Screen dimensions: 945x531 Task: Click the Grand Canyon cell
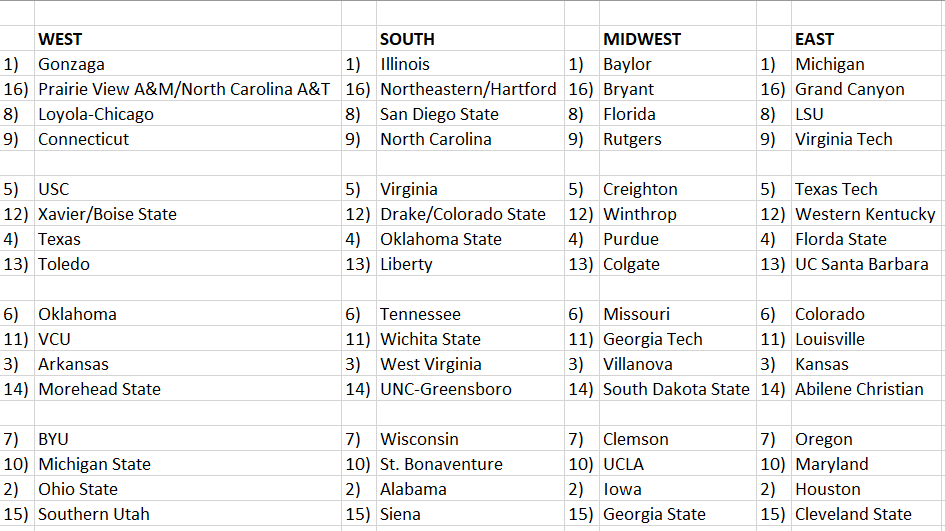pyautogui.click(x=849, y=89)
